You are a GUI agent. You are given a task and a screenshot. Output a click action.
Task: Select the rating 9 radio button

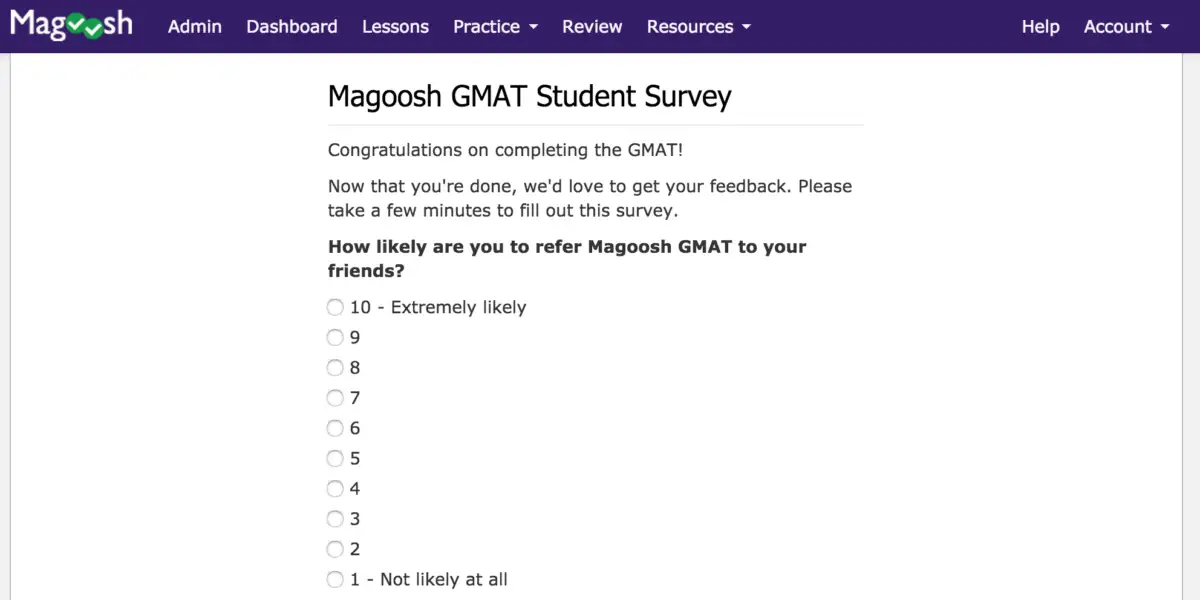(335, 337)
